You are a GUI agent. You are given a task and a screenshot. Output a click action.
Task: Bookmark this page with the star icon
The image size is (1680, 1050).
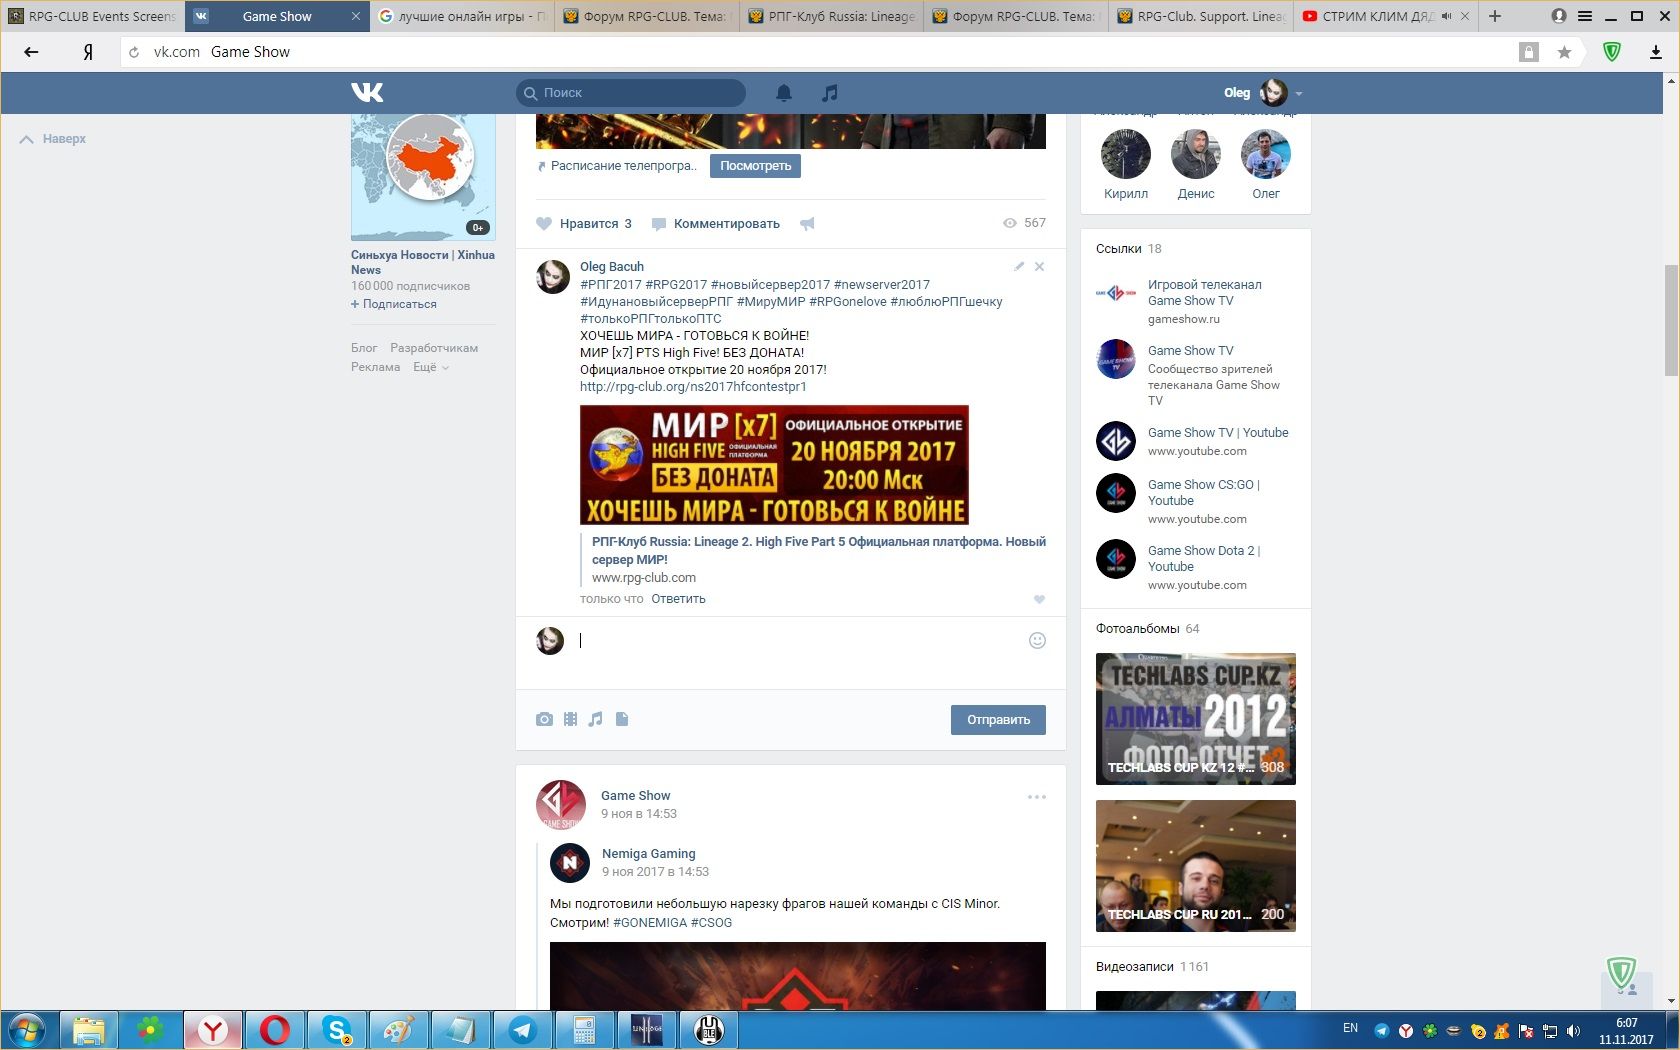tap(1564, 52)
